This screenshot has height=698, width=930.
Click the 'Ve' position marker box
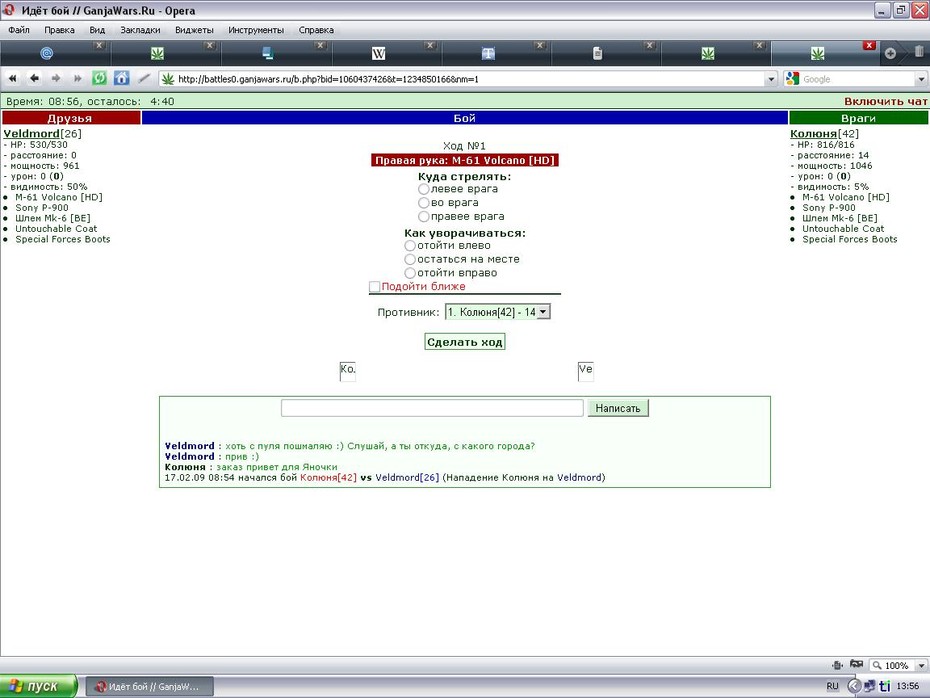[585, 371]
